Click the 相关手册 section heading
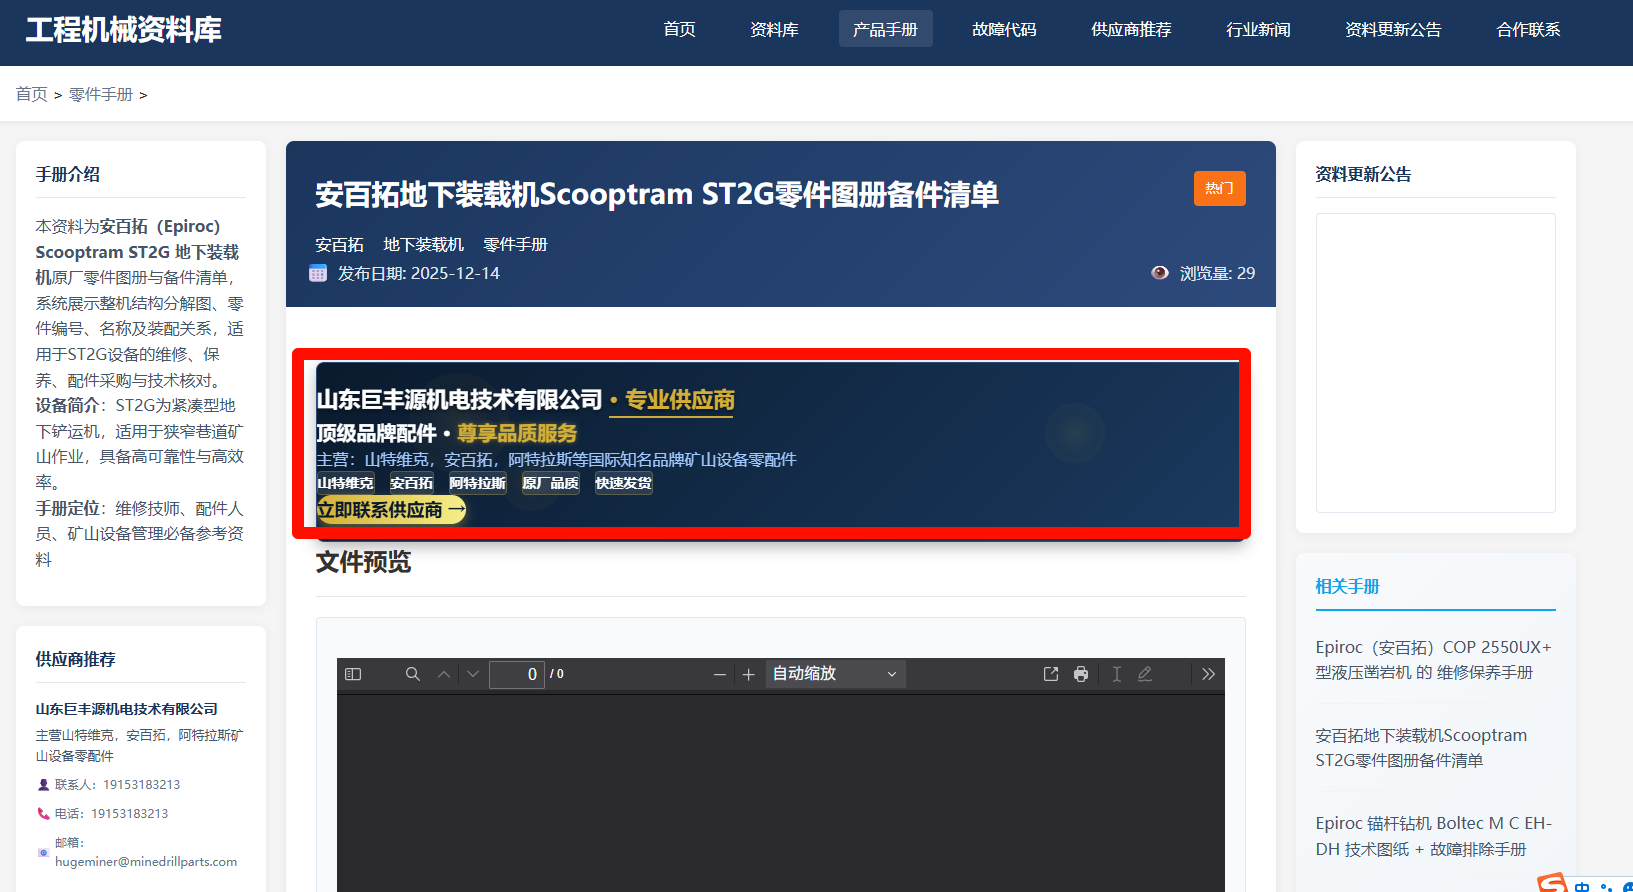The image size is (1633, 892). tap(1347, 587)
